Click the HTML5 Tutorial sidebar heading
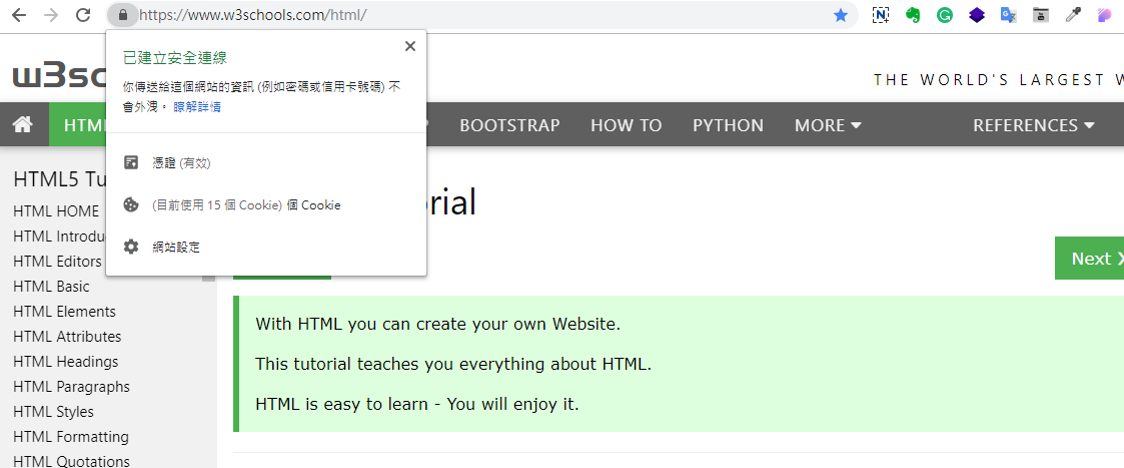Screen dimensions: 1124x468 point(60,179)
